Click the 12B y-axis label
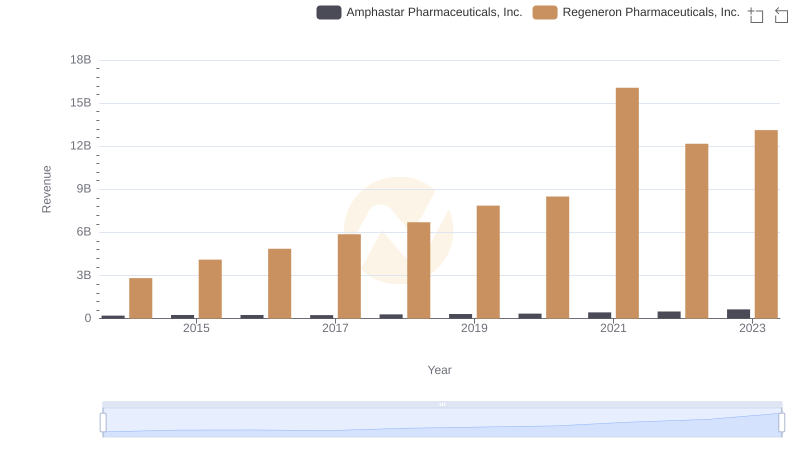This screenshot has height=461, width=800. point(81,146)
